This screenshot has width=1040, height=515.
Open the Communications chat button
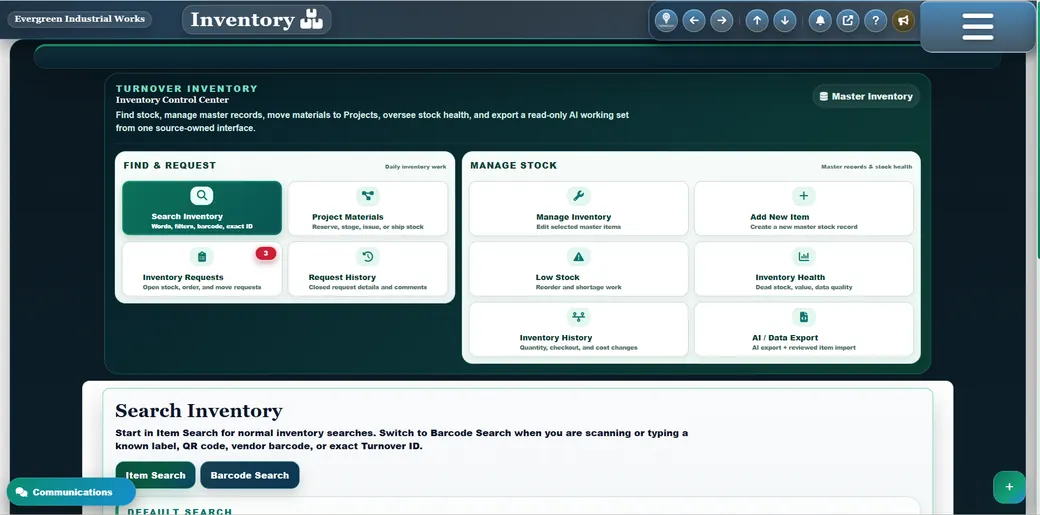(72, 492)
